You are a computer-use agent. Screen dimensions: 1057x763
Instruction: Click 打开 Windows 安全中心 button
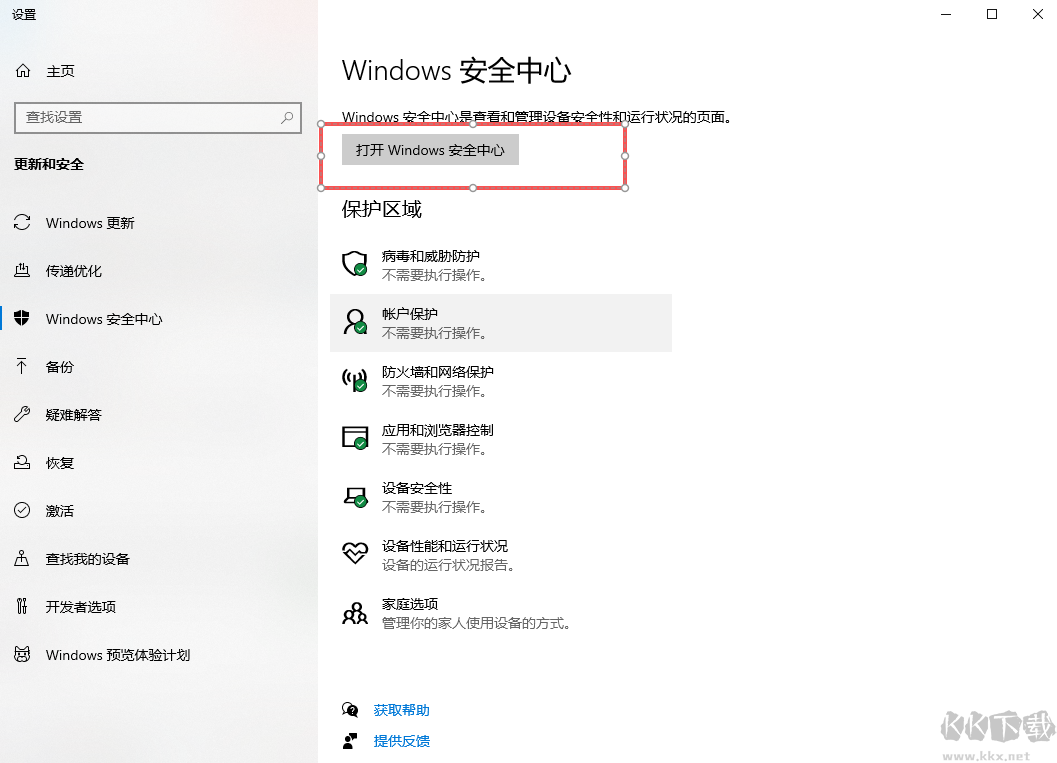[x=430, y=150]
